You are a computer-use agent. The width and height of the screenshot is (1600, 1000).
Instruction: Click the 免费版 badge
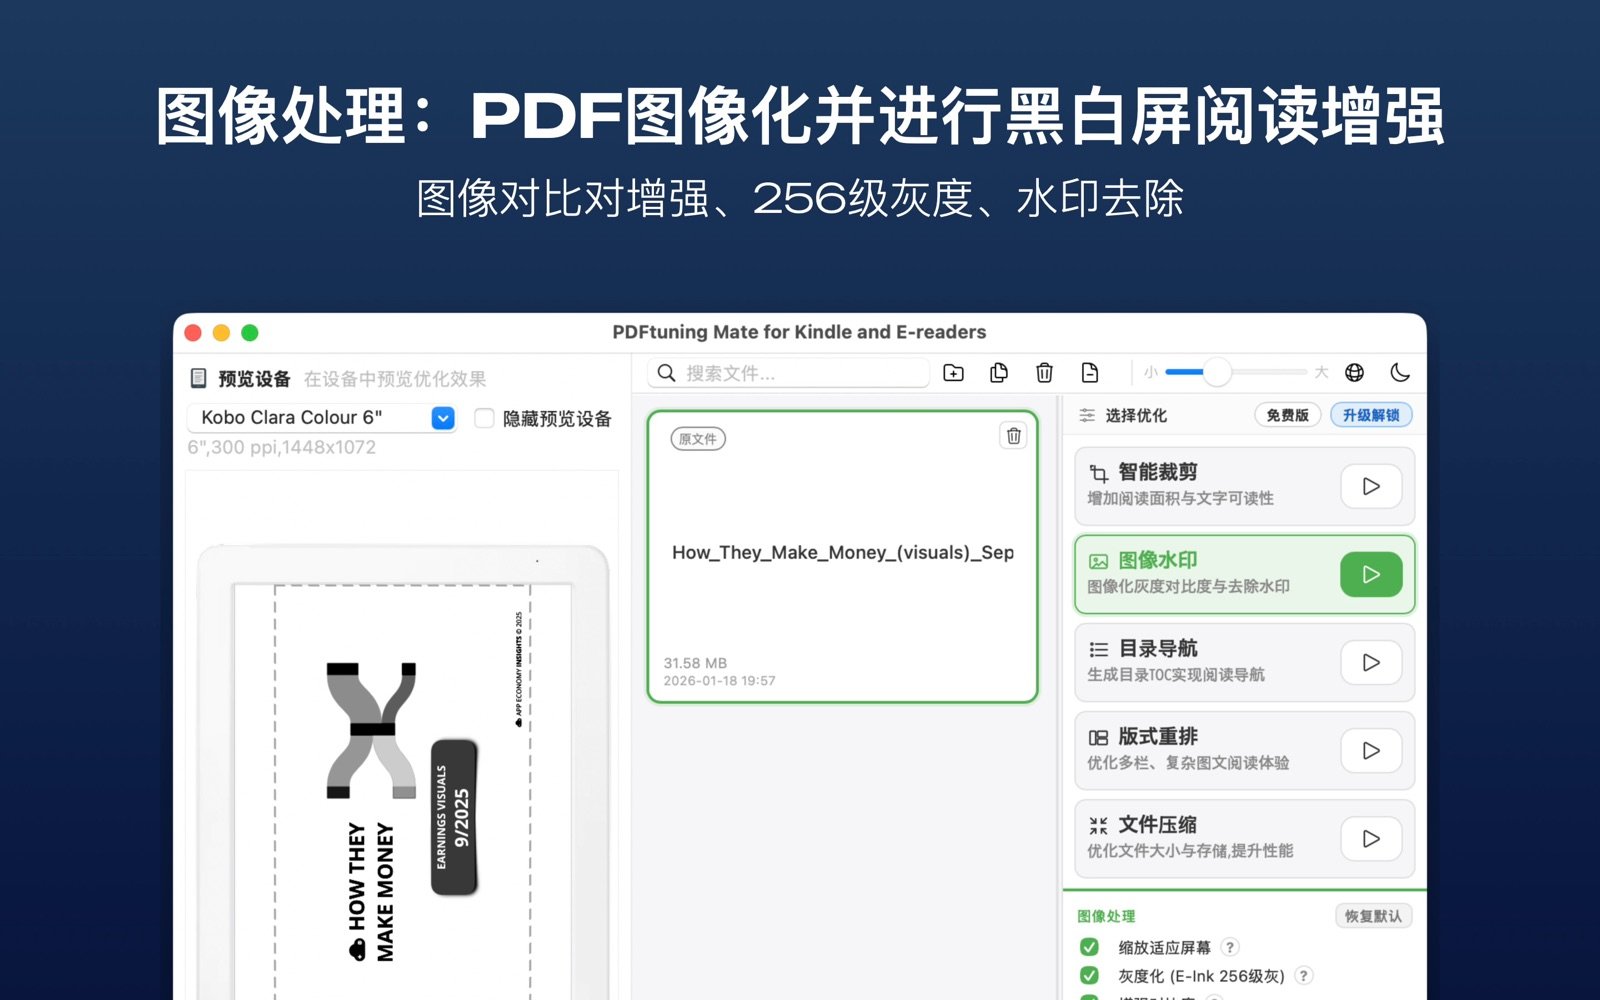coord(1287,415)
